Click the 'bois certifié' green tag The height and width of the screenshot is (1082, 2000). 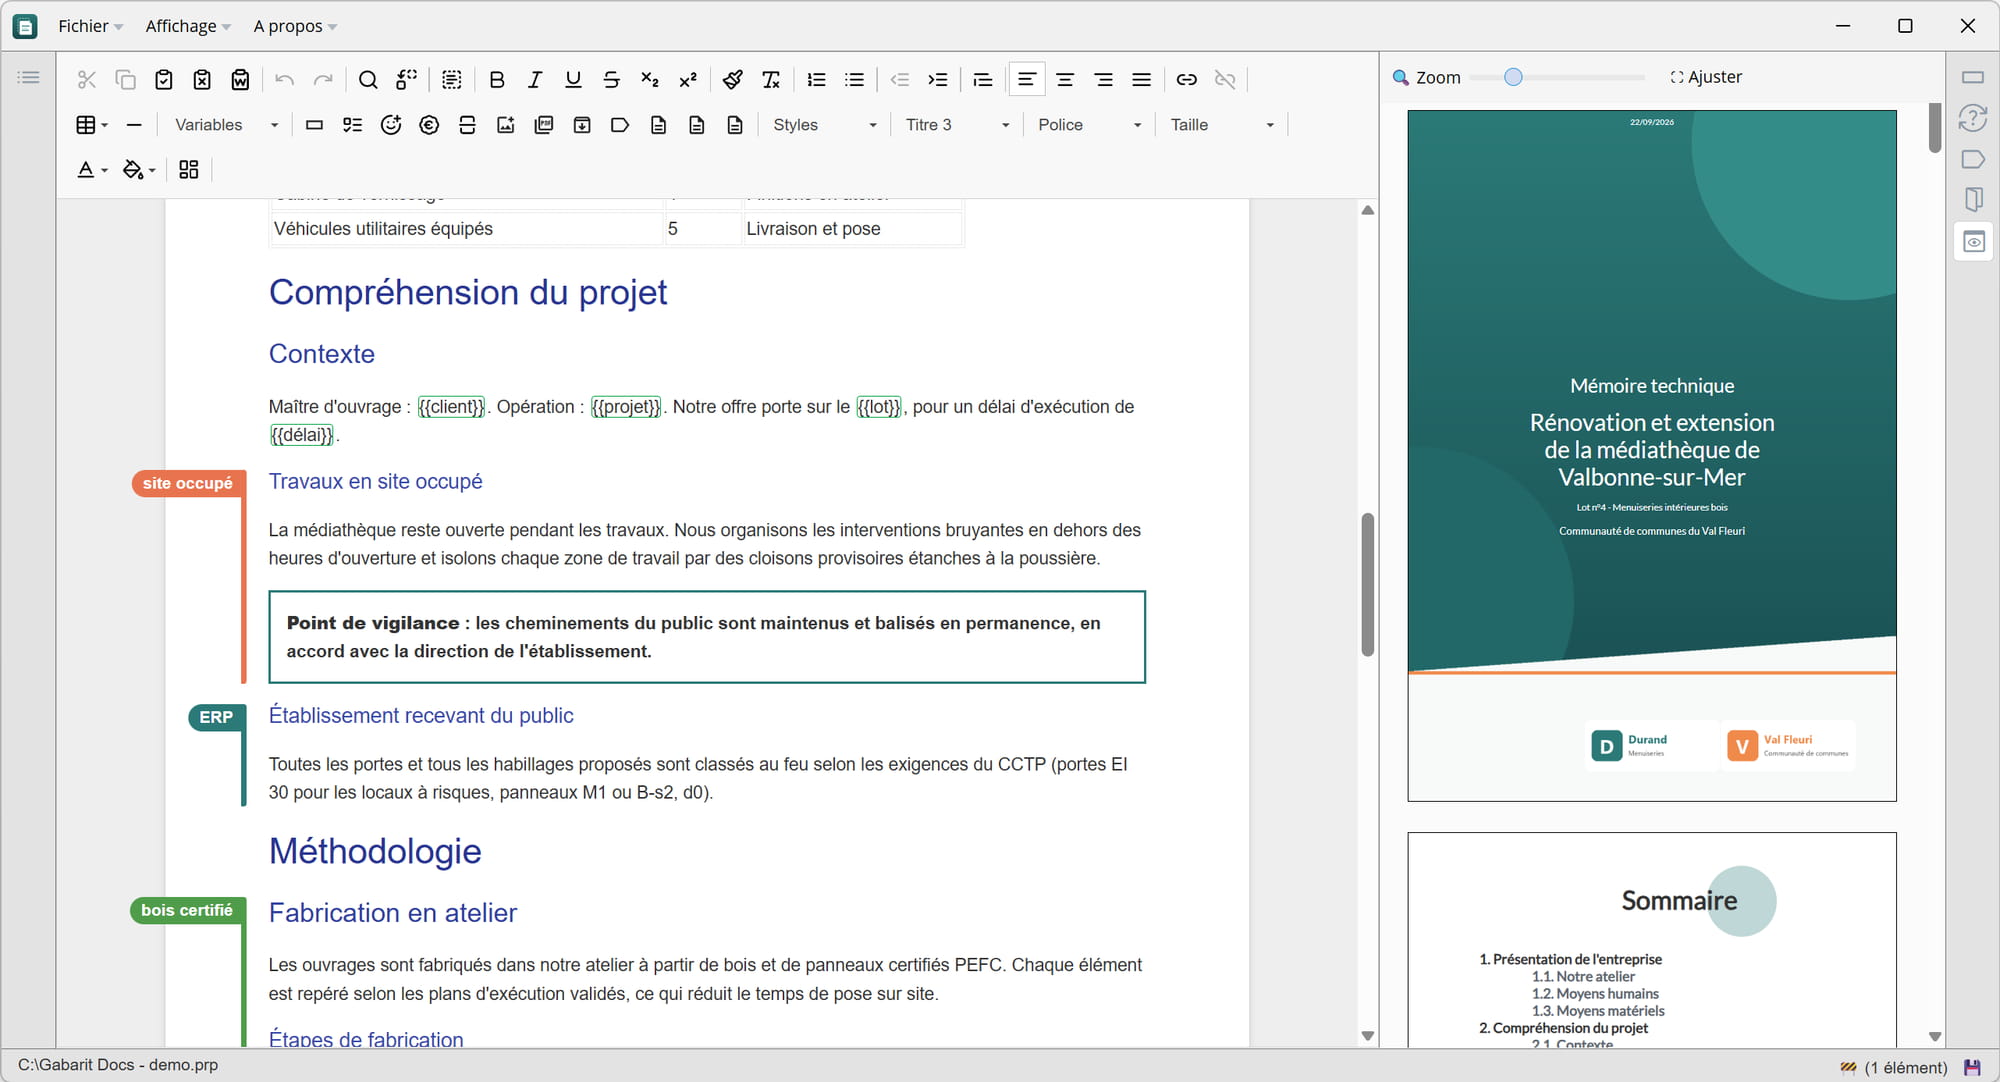point(187,910)
